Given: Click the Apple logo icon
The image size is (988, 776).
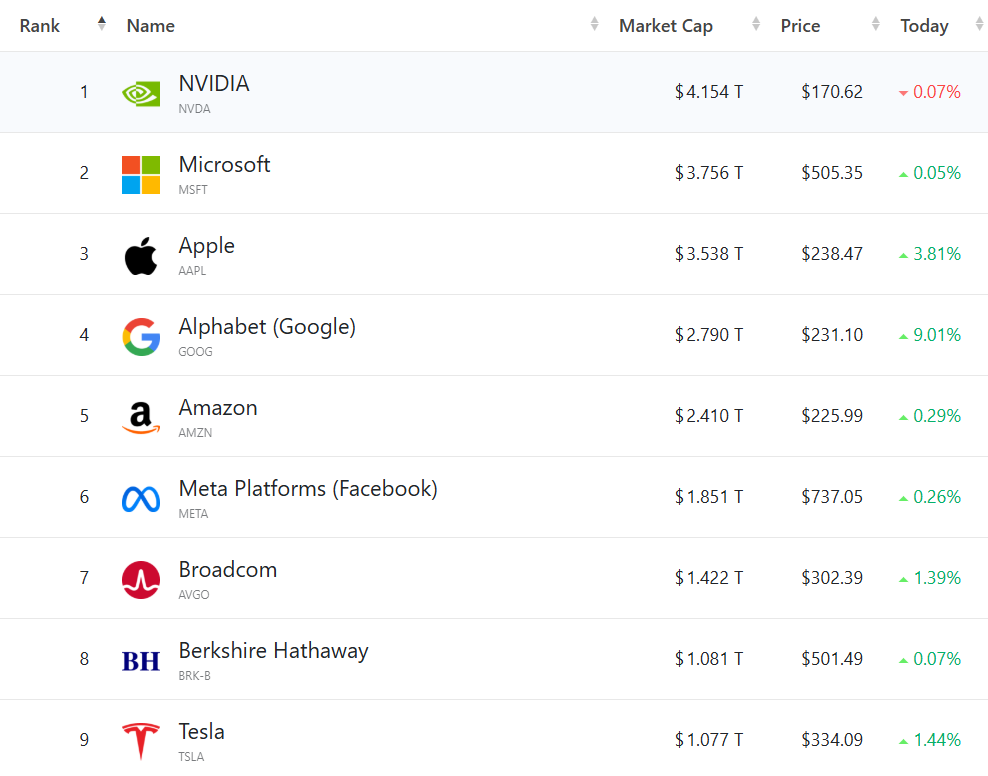Looking at the screenshot, I should (141, 256).
